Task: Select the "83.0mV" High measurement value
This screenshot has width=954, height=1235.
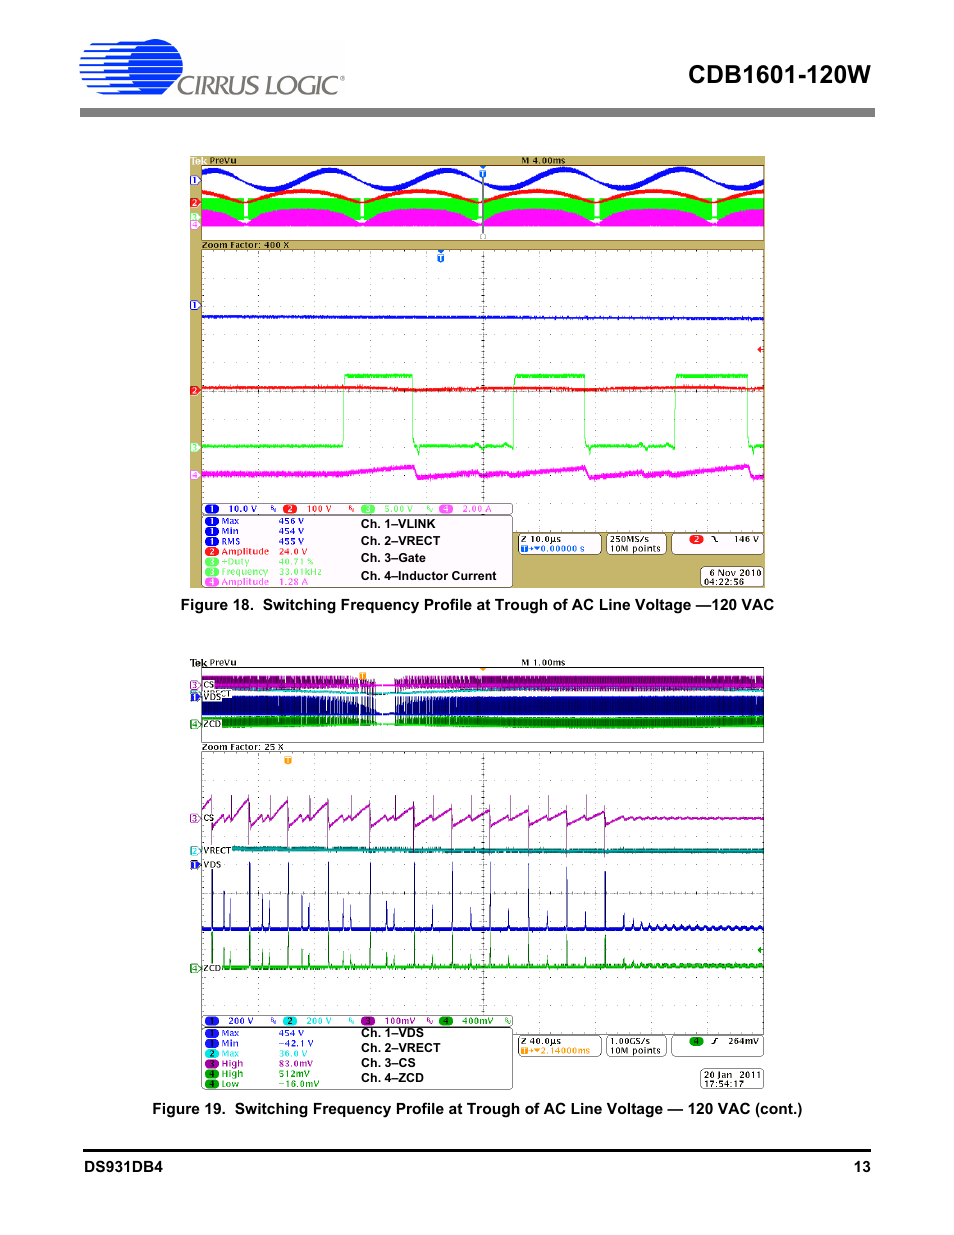Action: (x=296, y=1064)
